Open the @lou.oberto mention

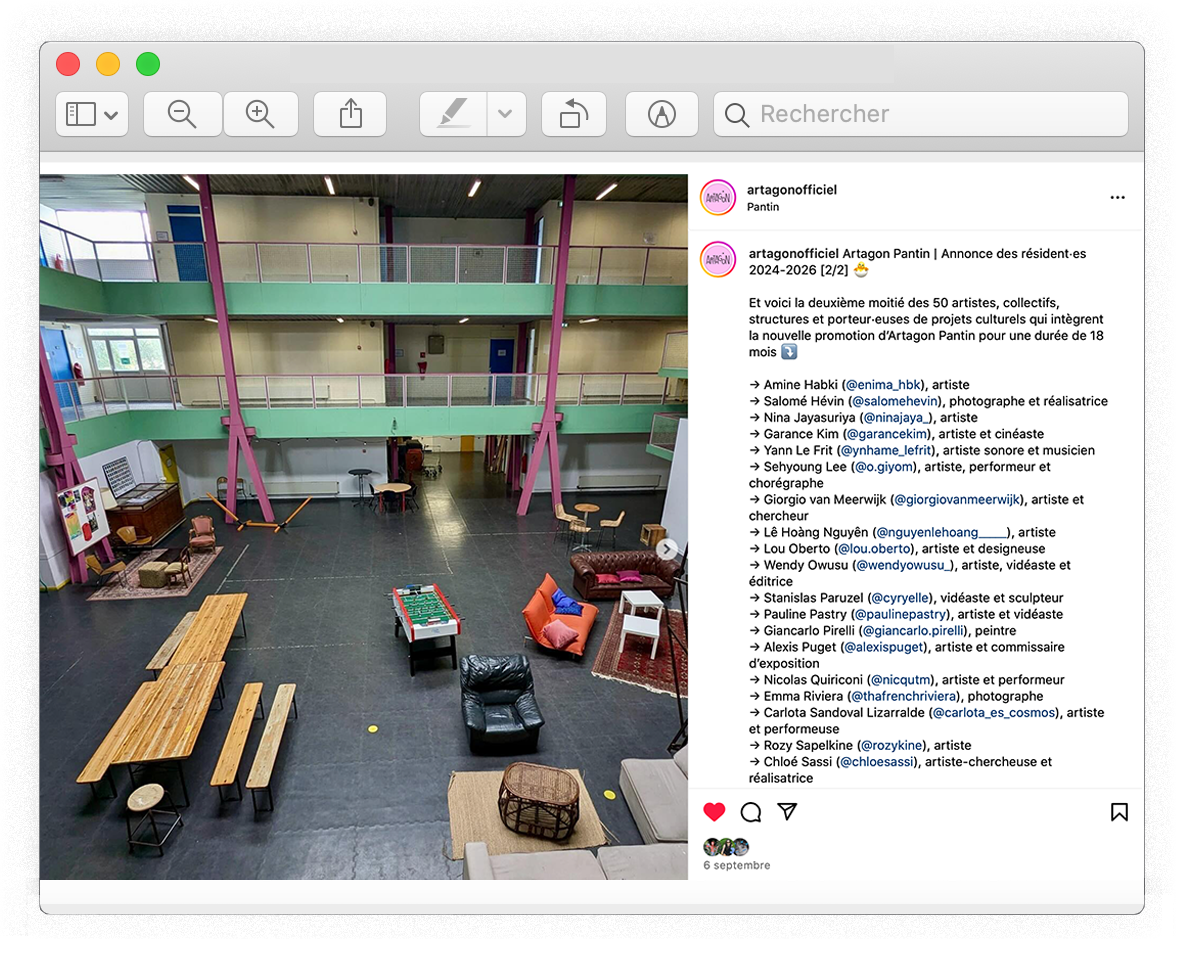coord(874,549)
